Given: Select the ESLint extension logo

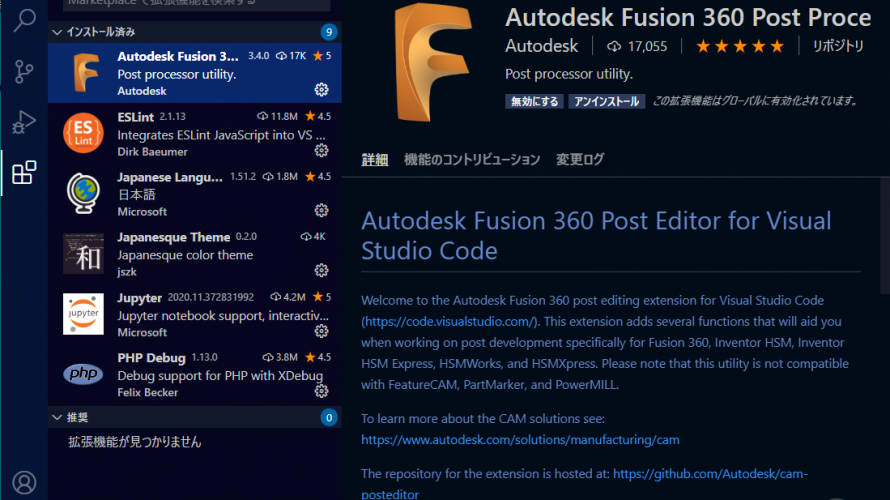Looking at the screenshot, I should coord(83,133).
